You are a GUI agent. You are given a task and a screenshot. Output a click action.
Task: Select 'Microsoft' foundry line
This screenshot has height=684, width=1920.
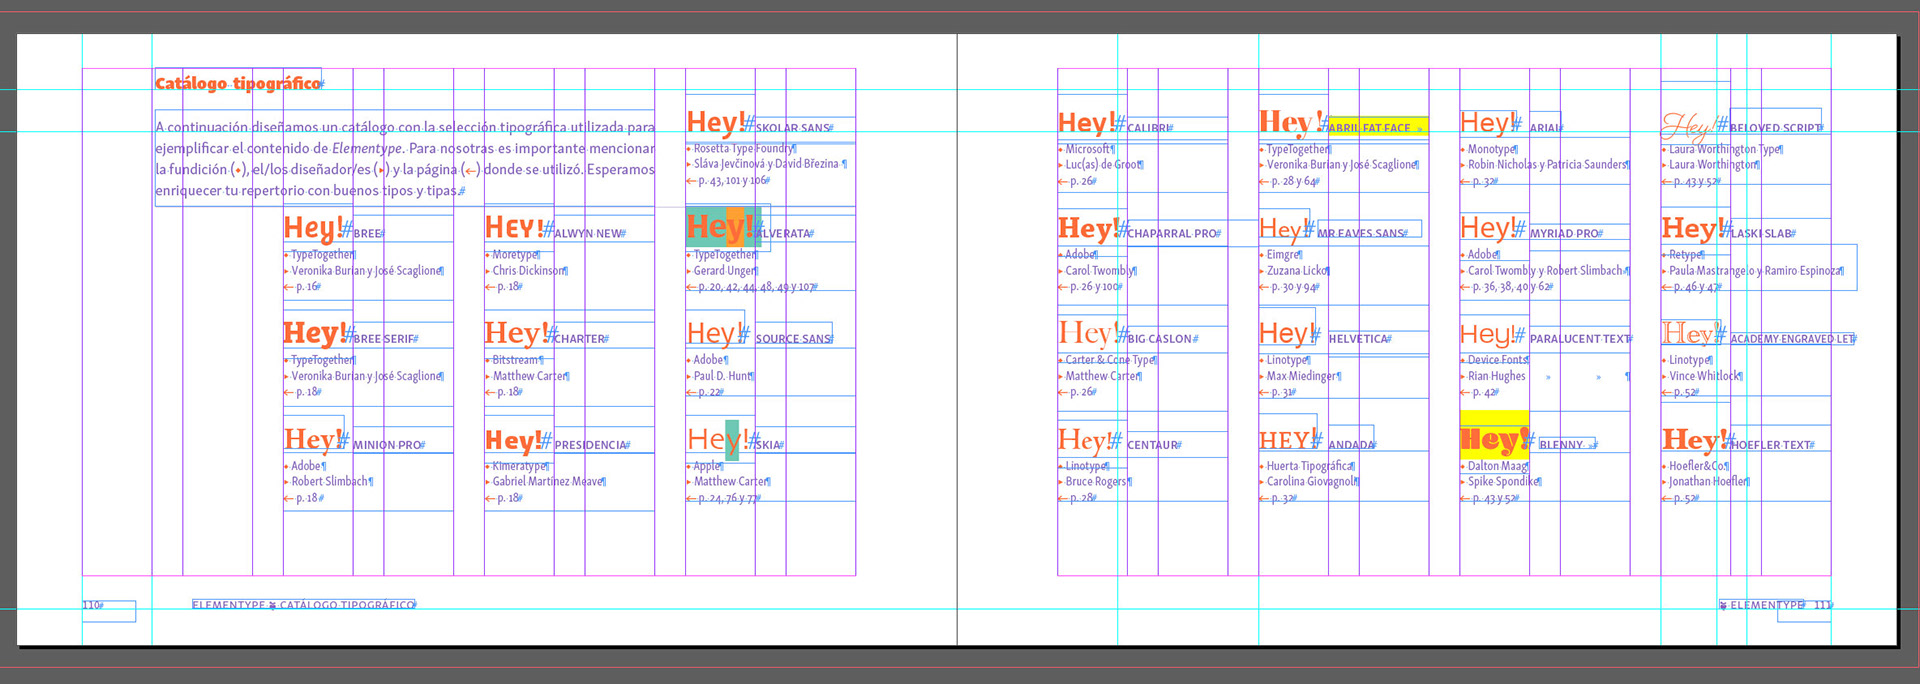[x=1088, y=149]
